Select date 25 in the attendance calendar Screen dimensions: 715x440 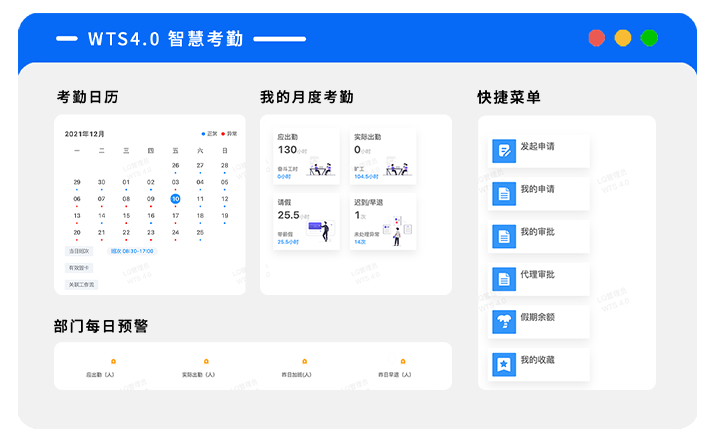[200, 232]
